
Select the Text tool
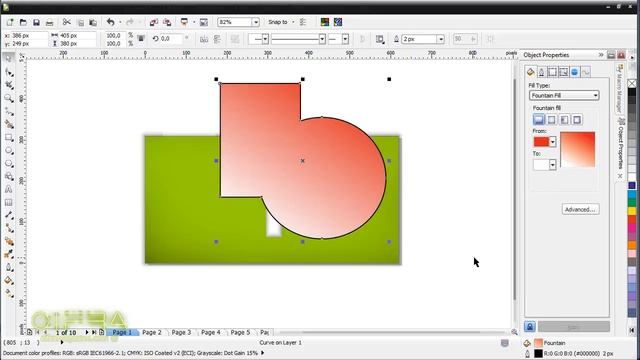point(9,189)
